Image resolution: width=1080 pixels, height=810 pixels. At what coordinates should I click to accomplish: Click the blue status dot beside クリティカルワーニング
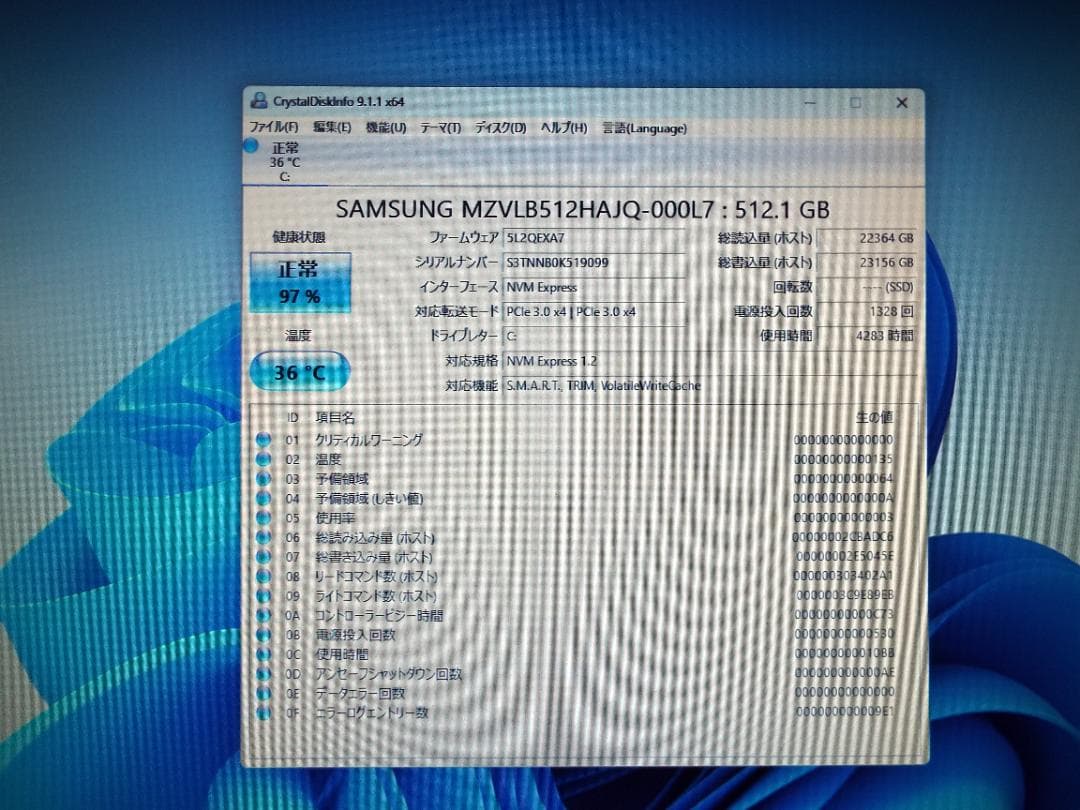[262, 439]
